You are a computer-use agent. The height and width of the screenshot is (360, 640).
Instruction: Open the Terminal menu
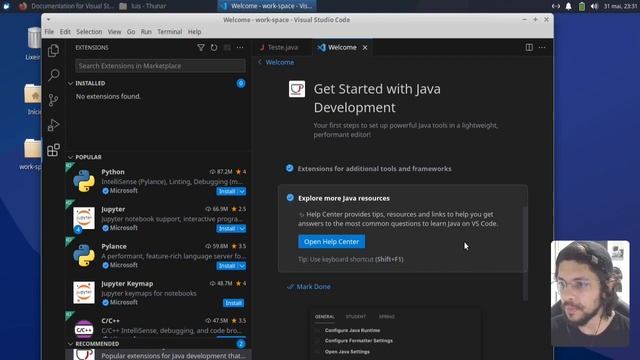pyautogui.click(x=169, y=32)
